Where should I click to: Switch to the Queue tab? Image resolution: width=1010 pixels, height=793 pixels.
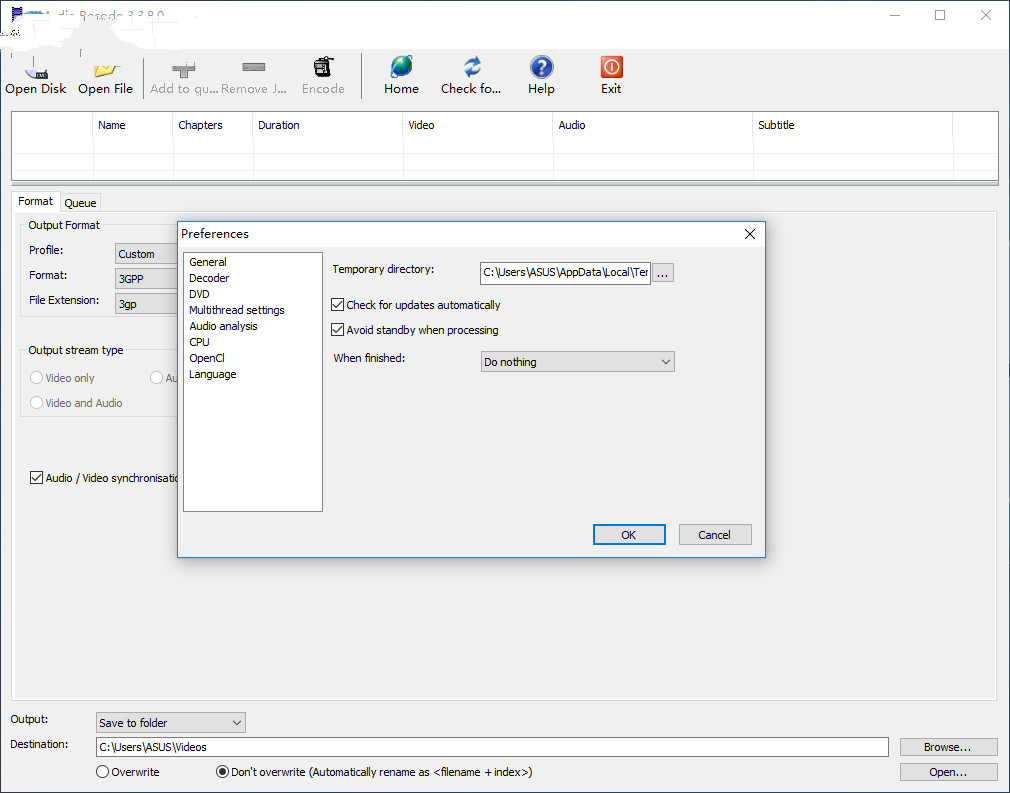point(80,203)
